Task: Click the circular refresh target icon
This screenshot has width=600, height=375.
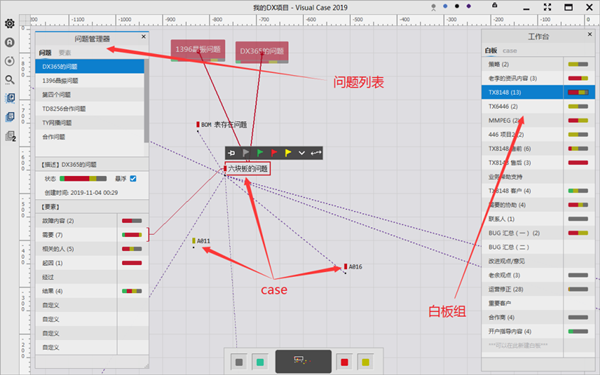Action: point(10,61)
